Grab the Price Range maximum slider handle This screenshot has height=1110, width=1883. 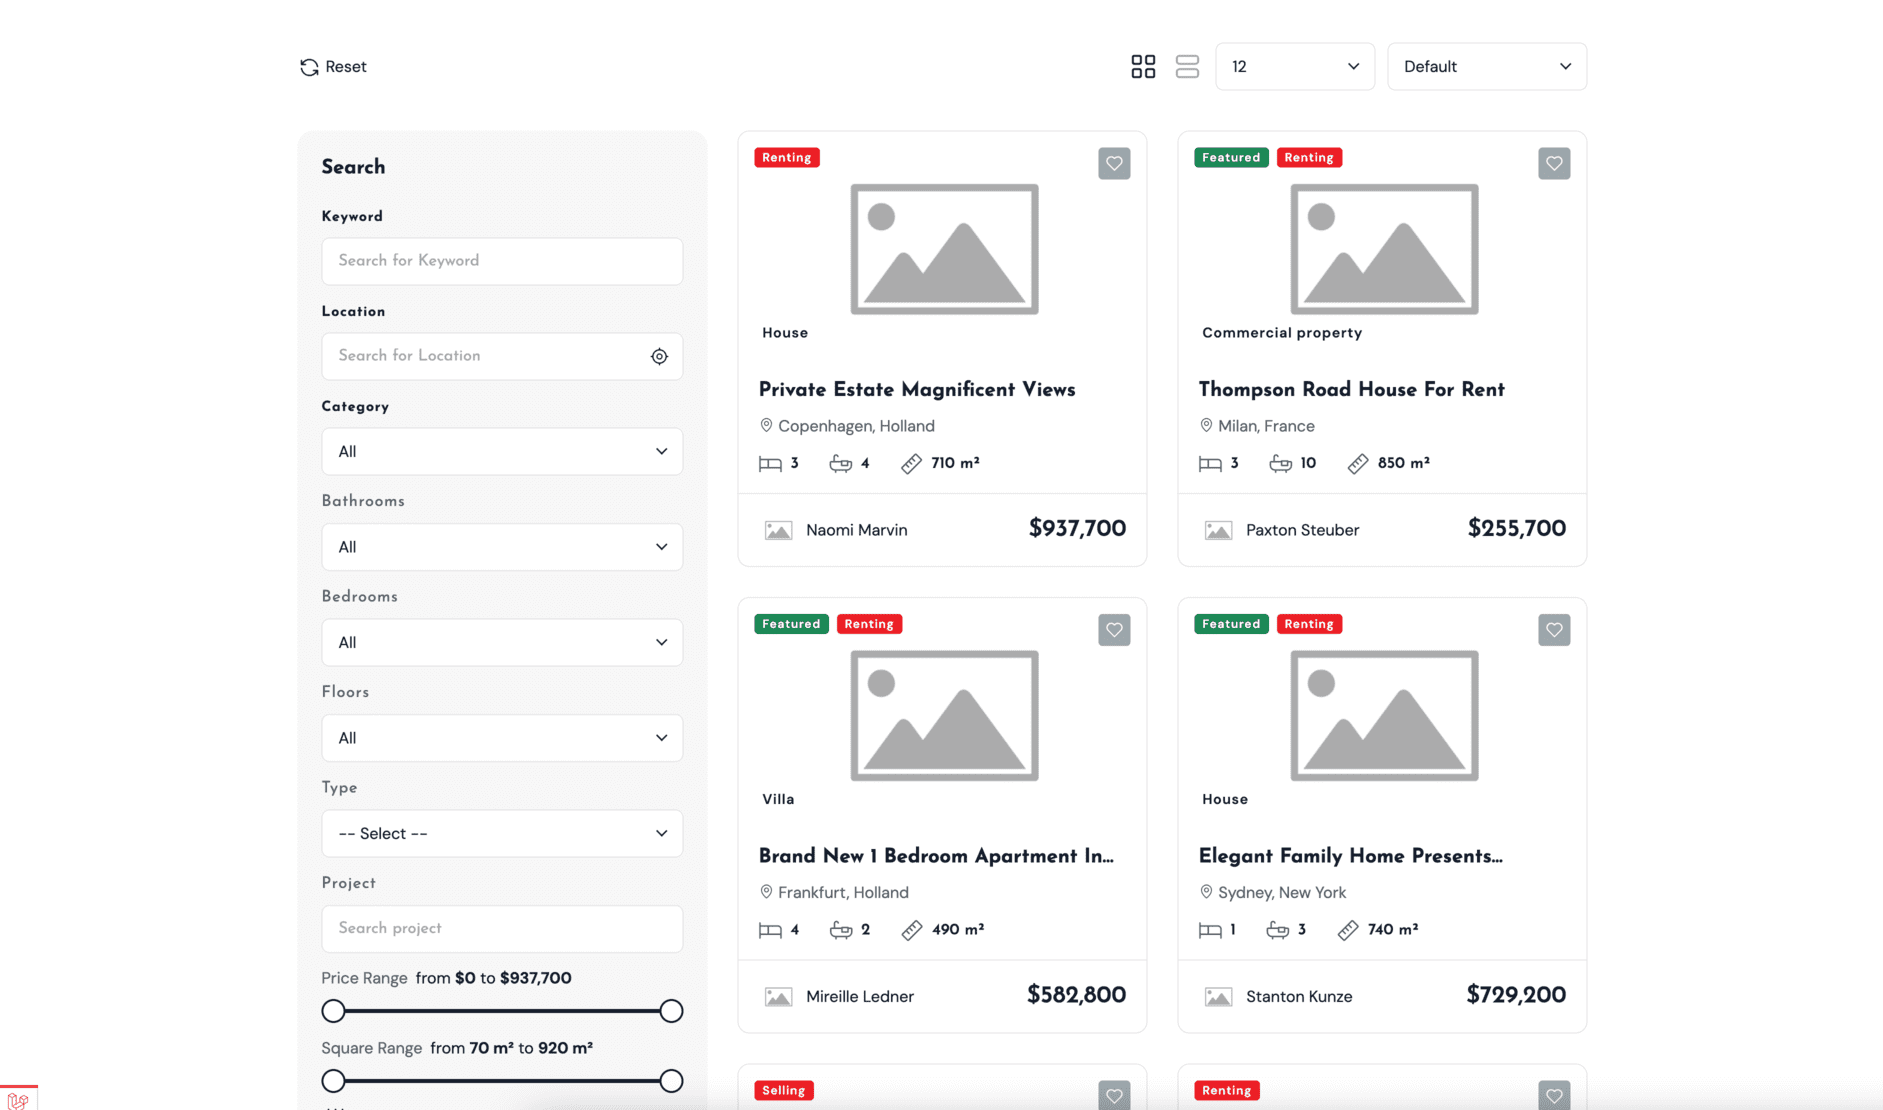click(x=671, y=1011)
